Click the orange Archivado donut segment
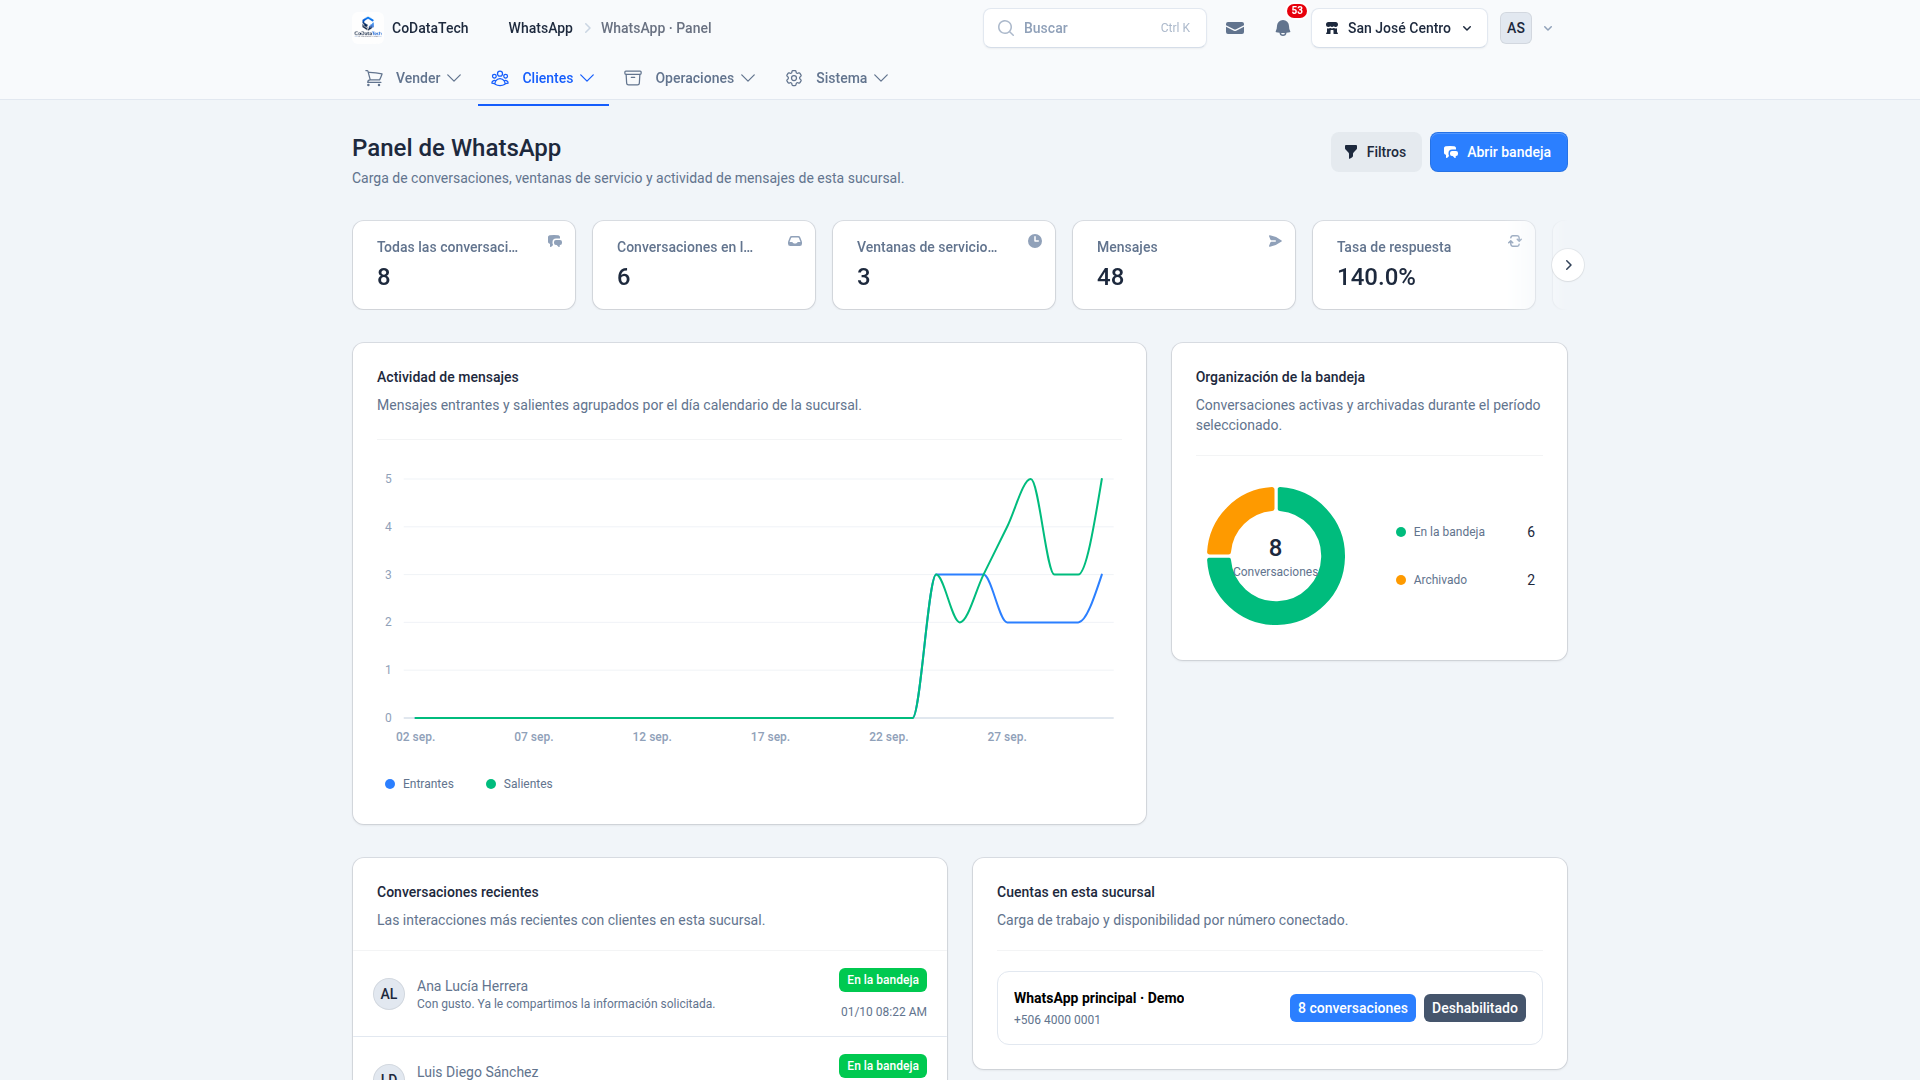Viewport: 1920px width, 1080px height. pyautogui.click(x=1234, y=516)
